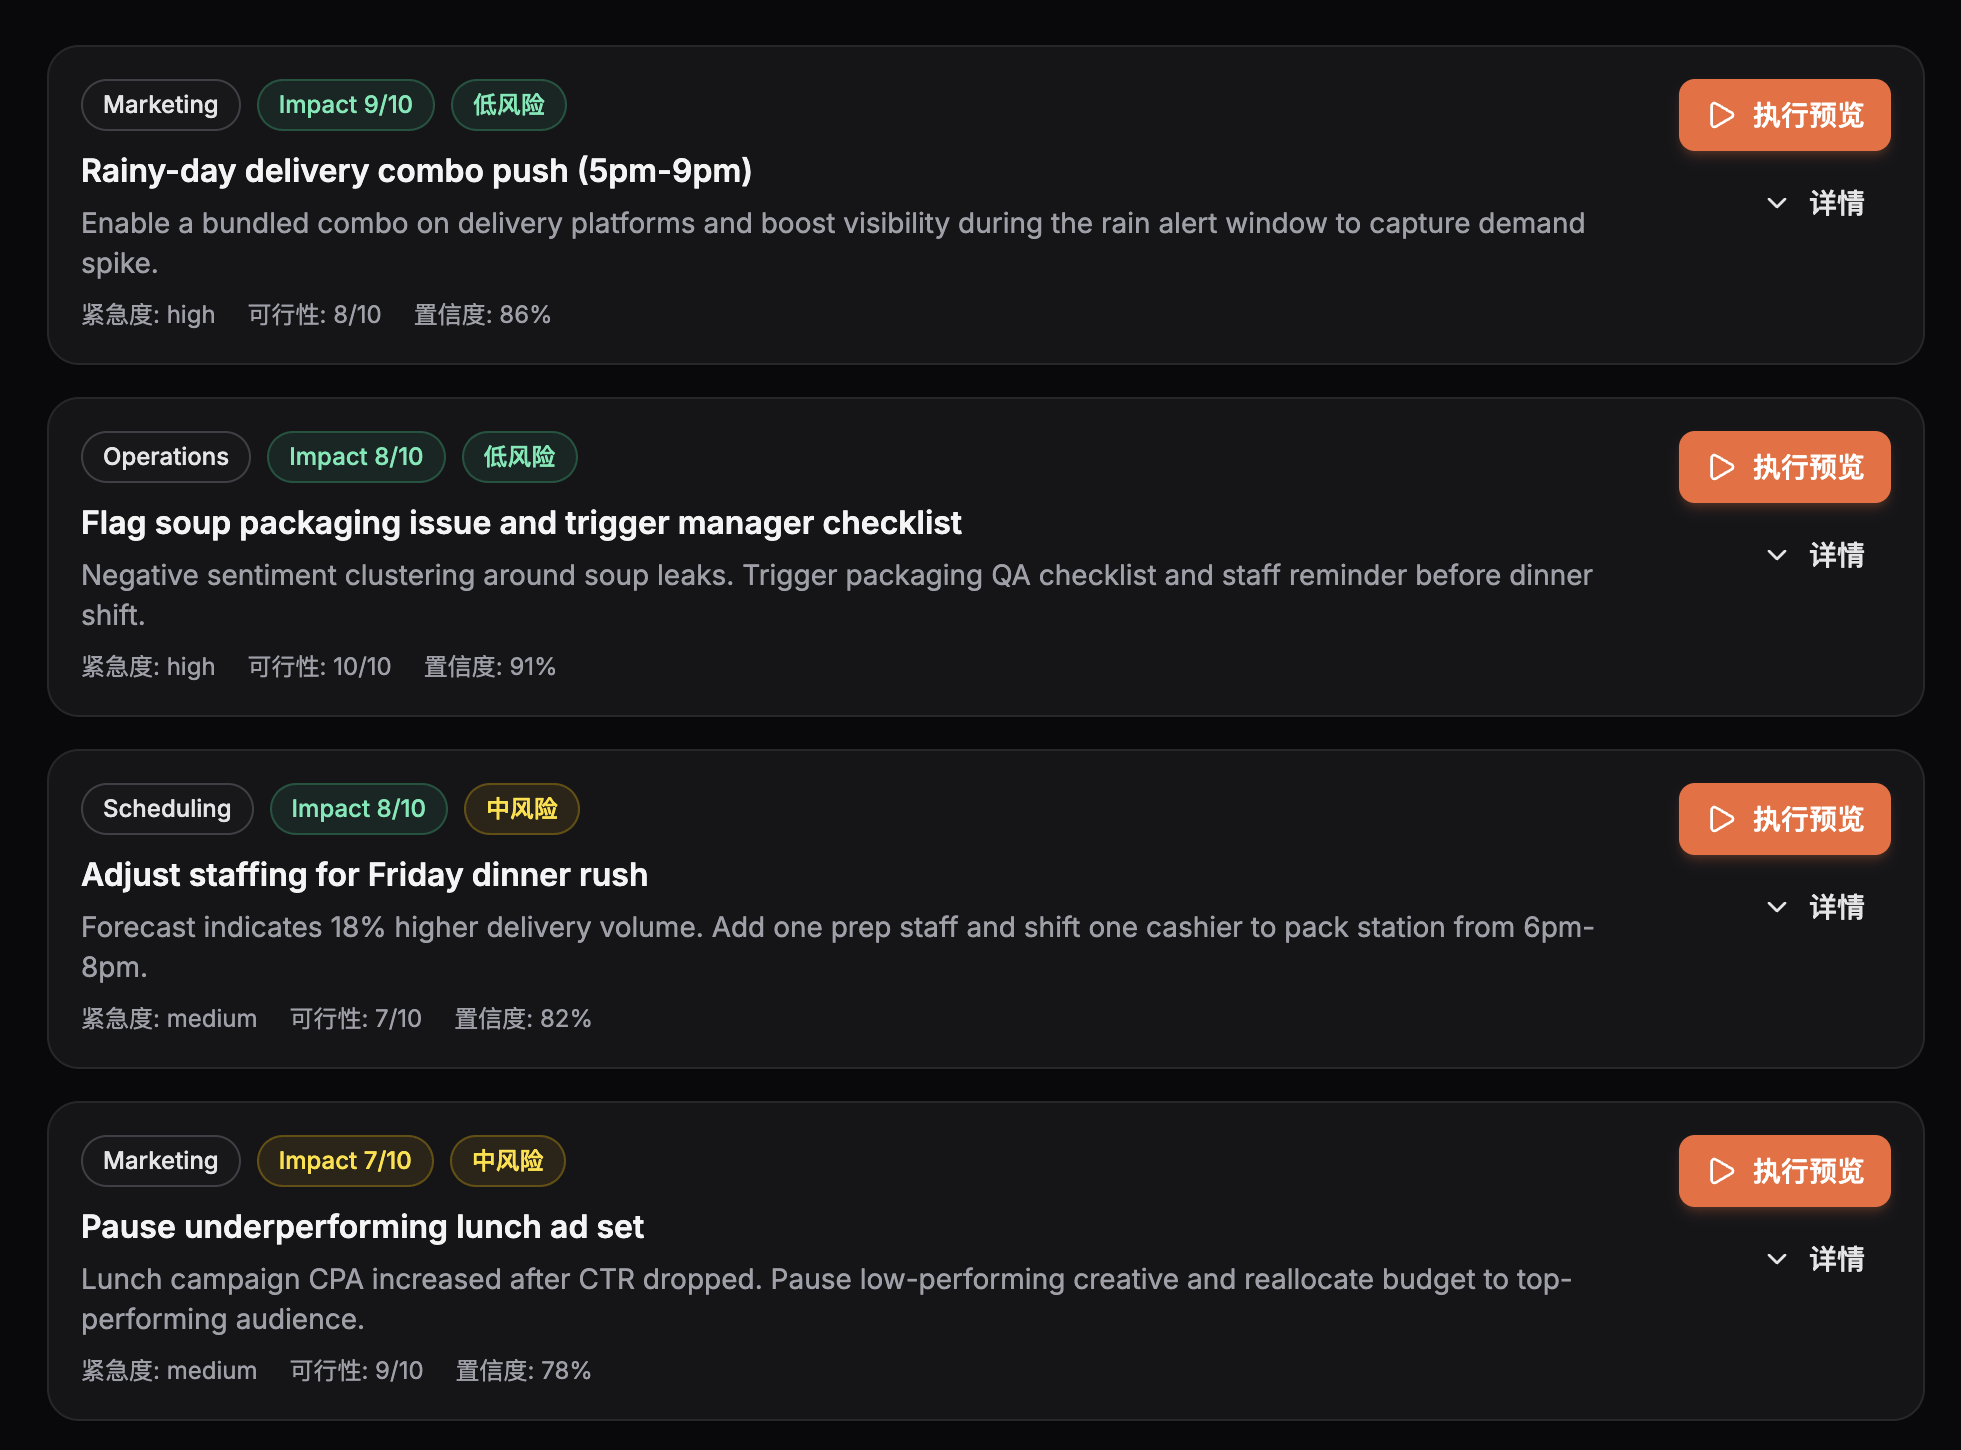Click the Impact 7/10 badge on the lunch ad card
Screen dimensions: 1961x1450
[345, 1160]
